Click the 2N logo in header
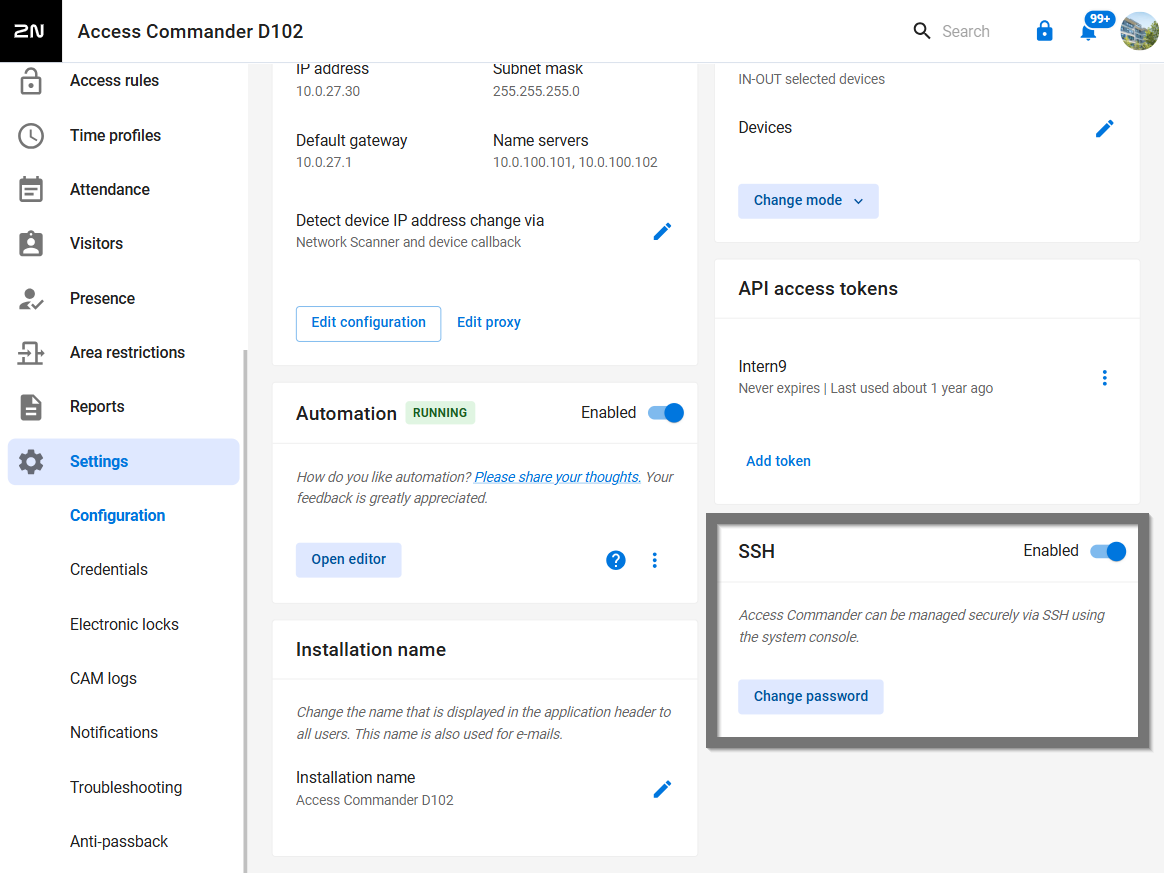The height and width of the screenshot is (873, 1164). point(30,30)
